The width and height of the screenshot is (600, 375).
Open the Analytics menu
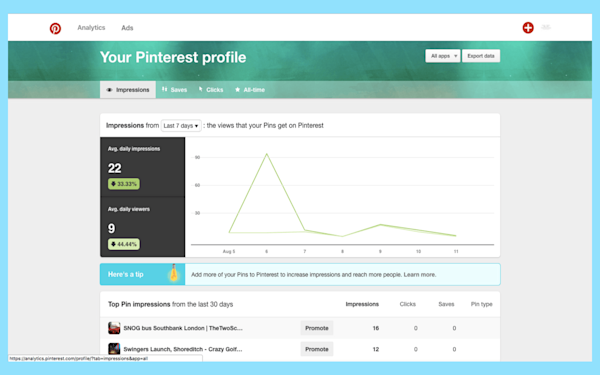click(91, 28)
